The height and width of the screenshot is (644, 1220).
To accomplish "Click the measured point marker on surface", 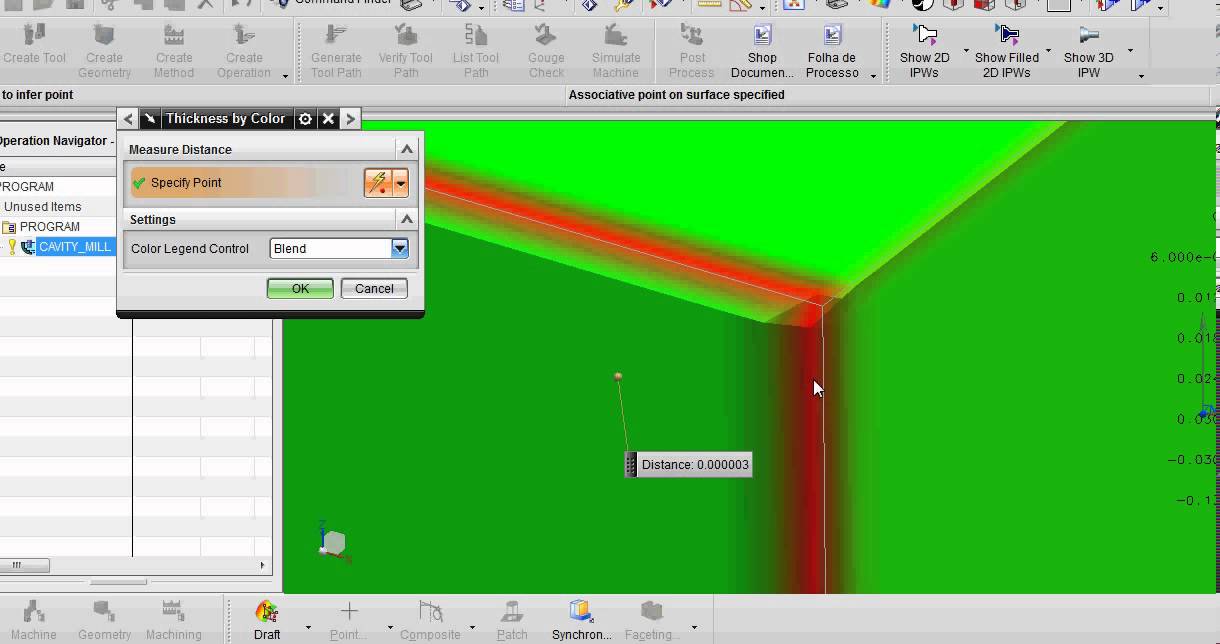I will click(x=618, y=377).
